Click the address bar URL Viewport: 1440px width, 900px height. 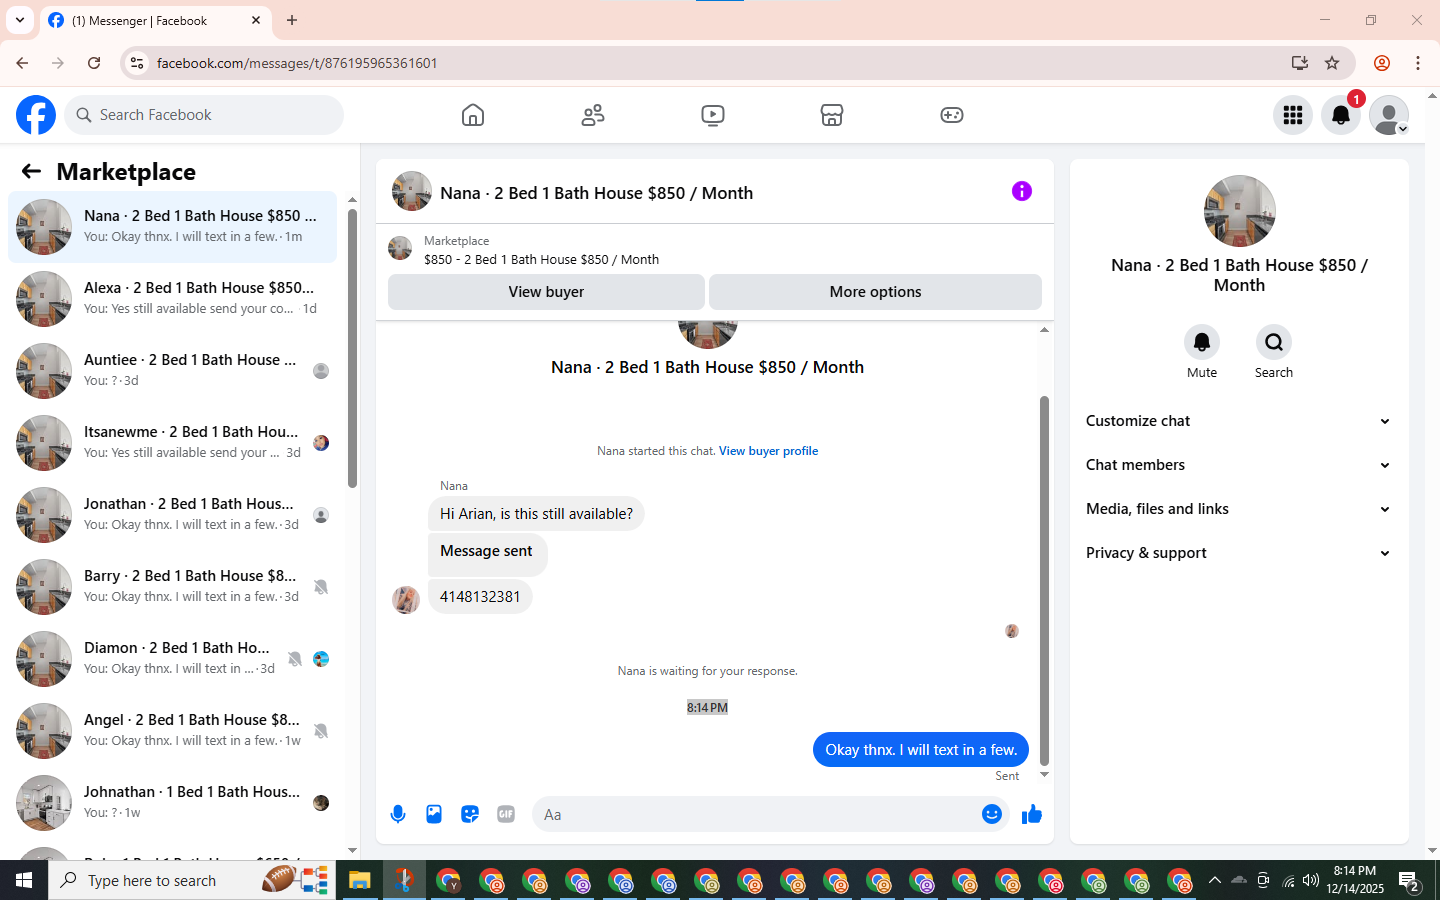pyautogui.click(x=297, y=63)
